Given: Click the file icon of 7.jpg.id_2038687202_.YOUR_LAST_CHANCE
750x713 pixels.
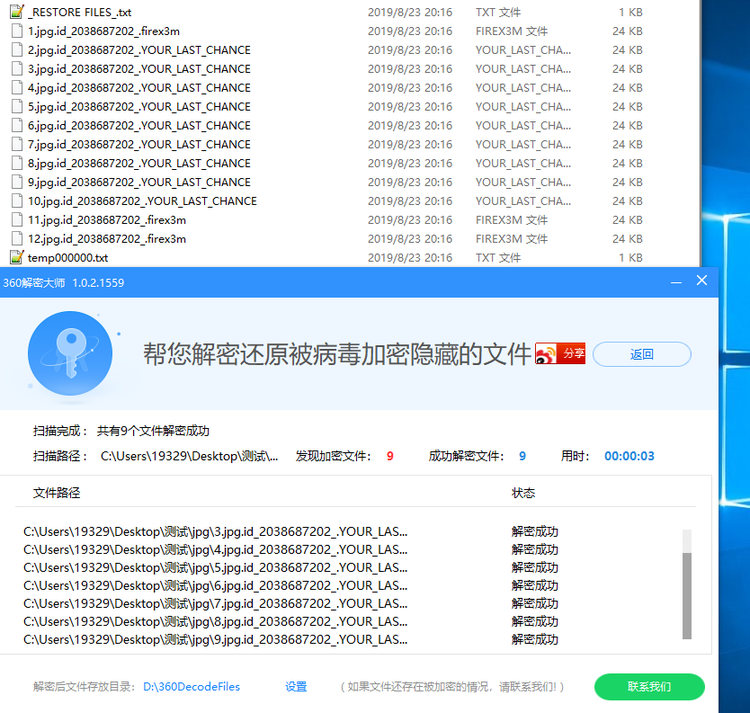Looking at the screenshot, I should tap(17, 144).
